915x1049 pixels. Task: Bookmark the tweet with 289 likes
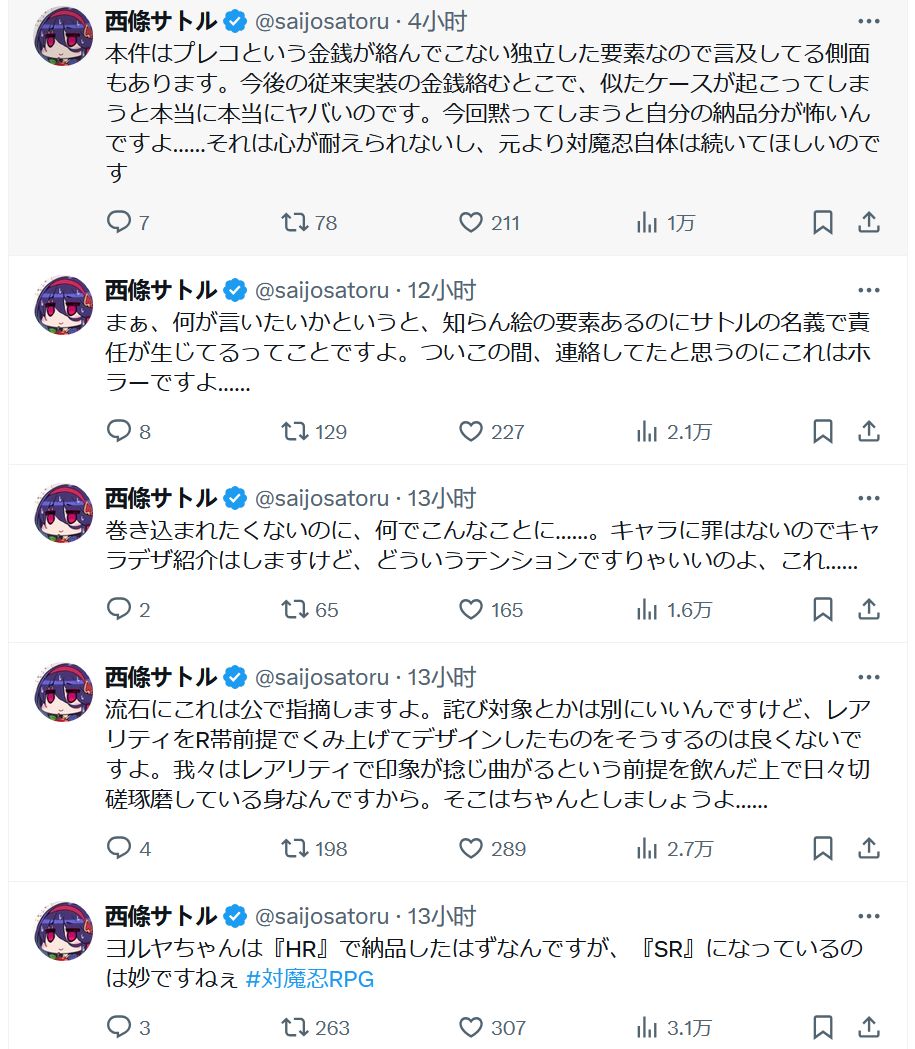click(822, 849)
